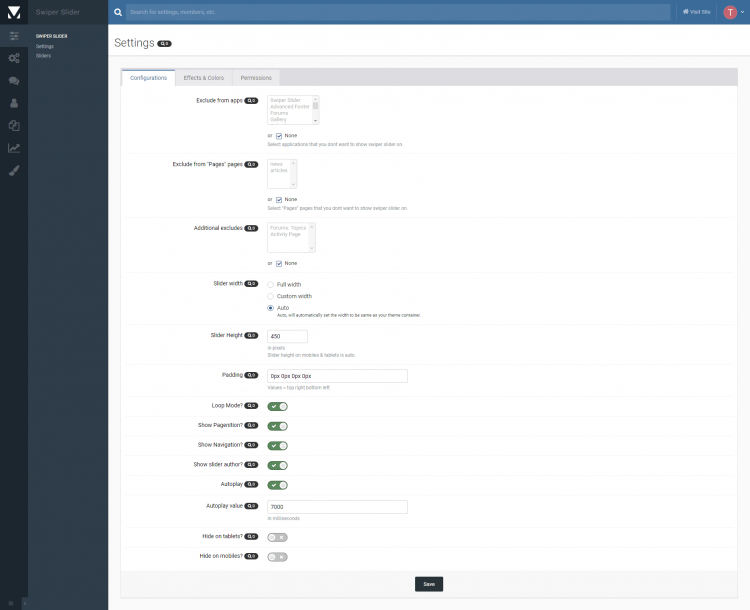Open the Members person icon

(14, 103)
